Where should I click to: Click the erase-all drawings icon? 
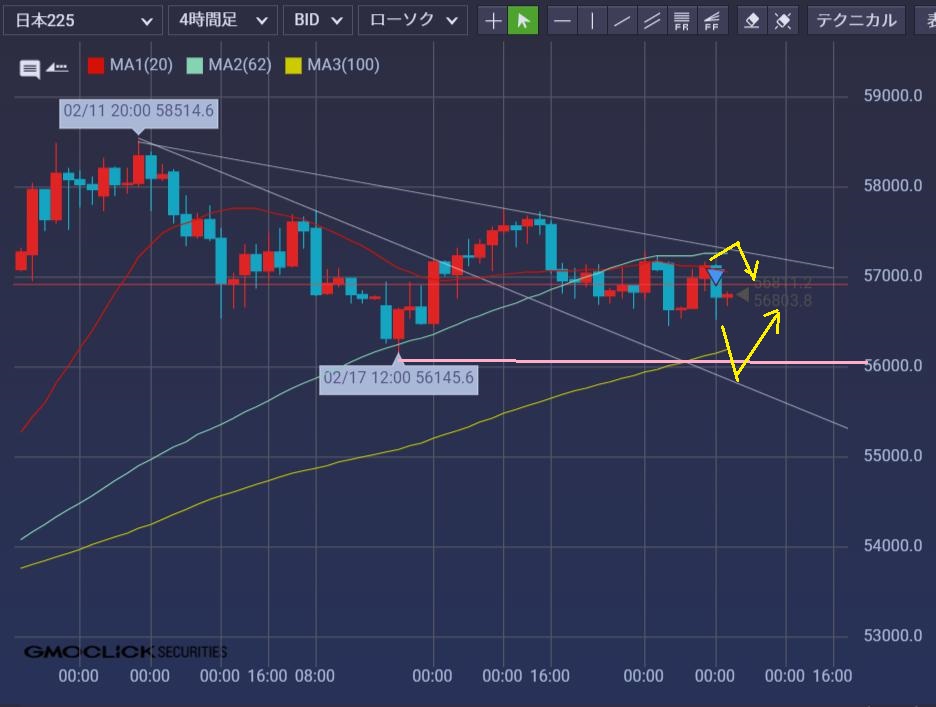(x=784, y=20)
